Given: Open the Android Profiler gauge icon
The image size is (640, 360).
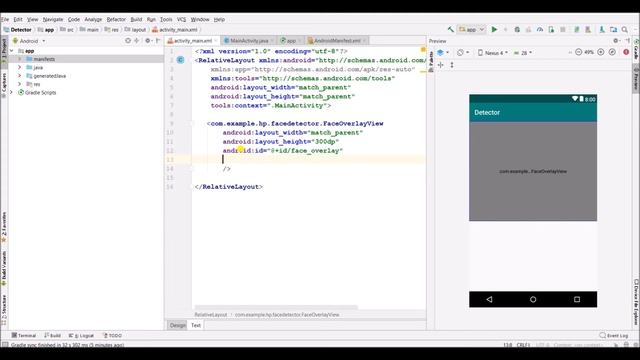Looking at the screenshot, I should 540,29.
